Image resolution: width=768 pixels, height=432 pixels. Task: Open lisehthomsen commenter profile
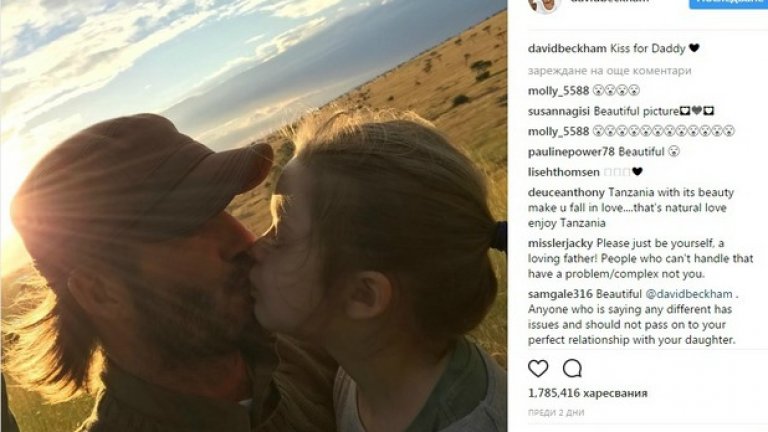click(x=563, y=172)
